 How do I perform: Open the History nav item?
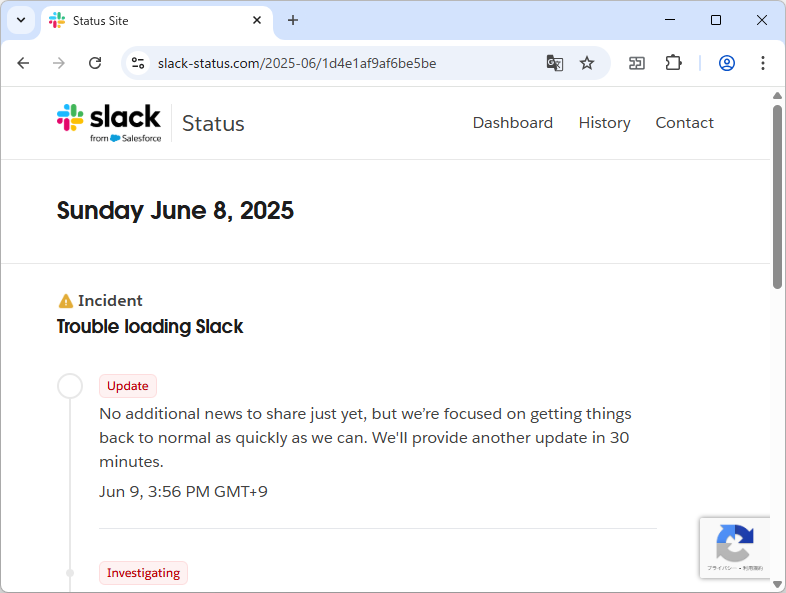[x=604, y=123]
